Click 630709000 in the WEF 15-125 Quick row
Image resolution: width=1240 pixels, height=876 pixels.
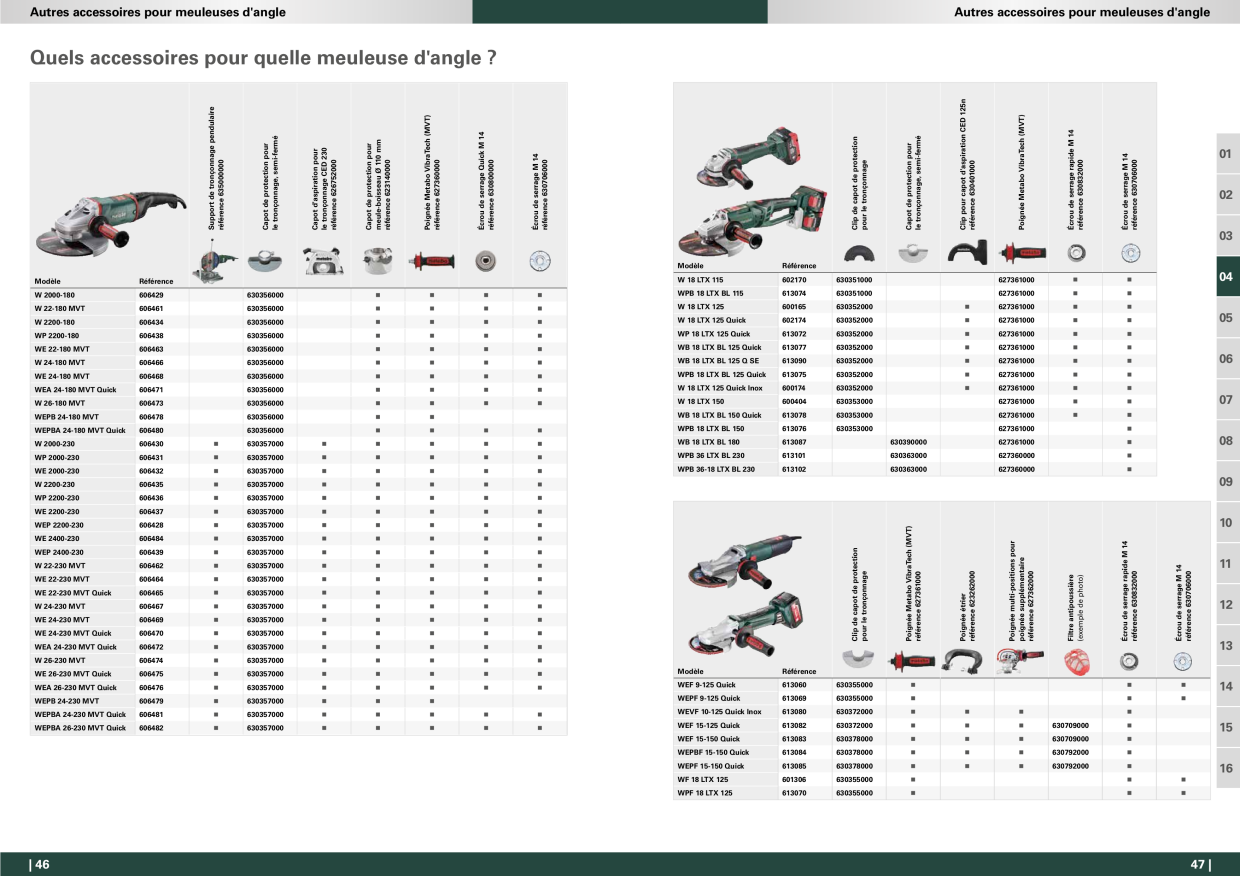pos(1071,725)
